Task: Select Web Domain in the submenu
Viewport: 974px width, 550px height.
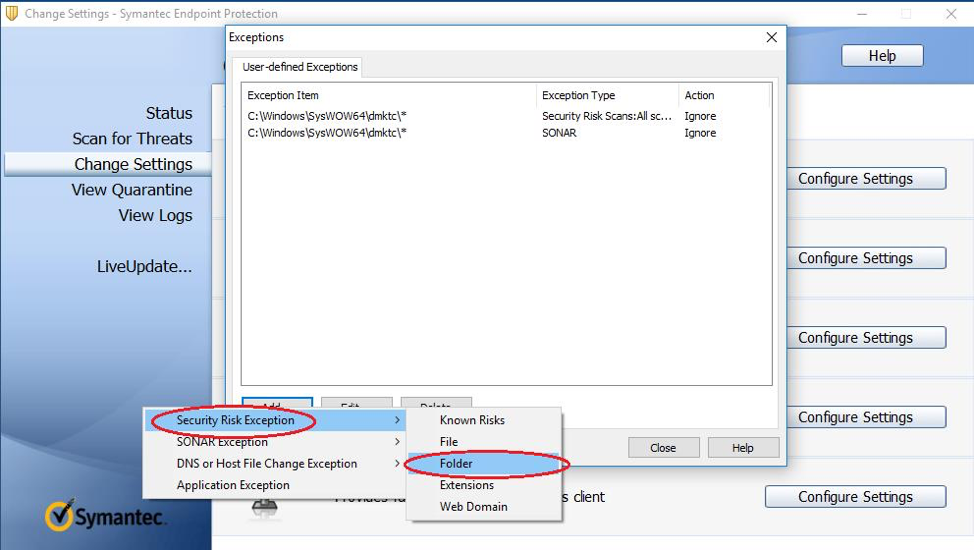Action: (485, 506)
